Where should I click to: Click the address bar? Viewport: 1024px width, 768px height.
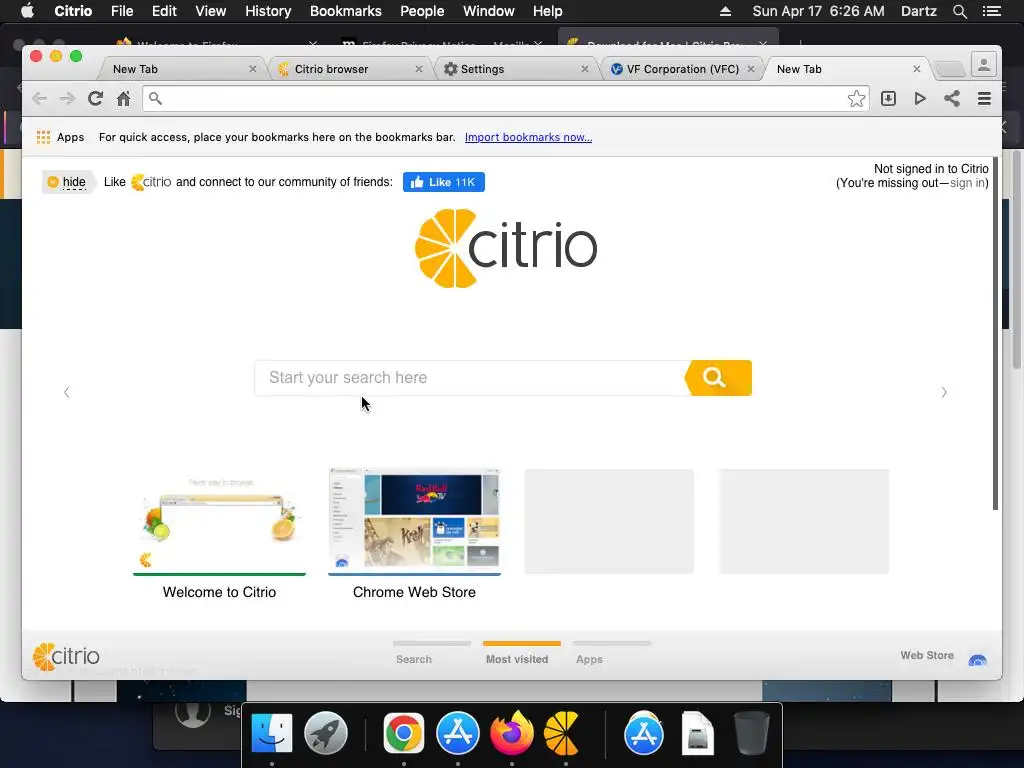(503, 99)
